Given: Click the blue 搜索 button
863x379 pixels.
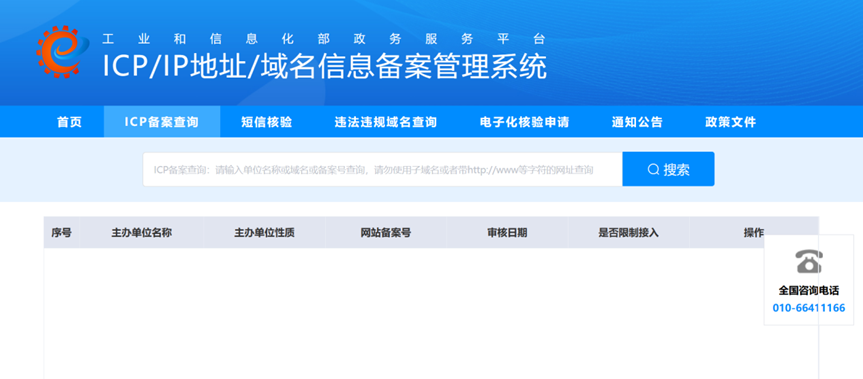Looking at the screenshot, I should 668,169.
